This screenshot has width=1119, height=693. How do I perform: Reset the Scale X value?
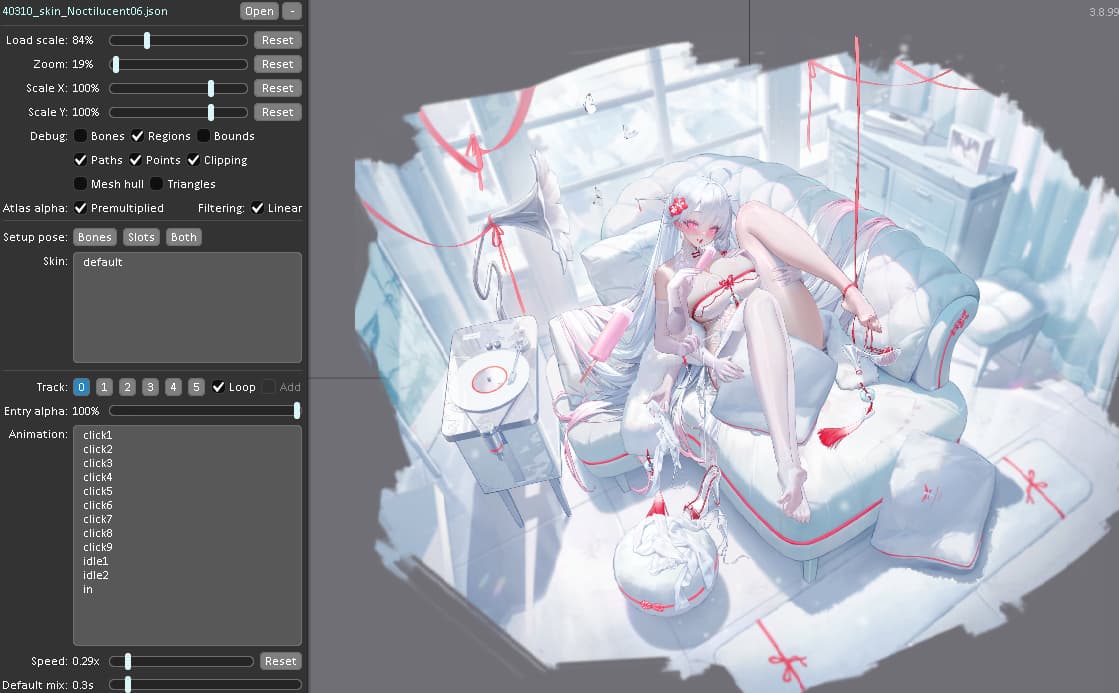[x=278, y=88]
